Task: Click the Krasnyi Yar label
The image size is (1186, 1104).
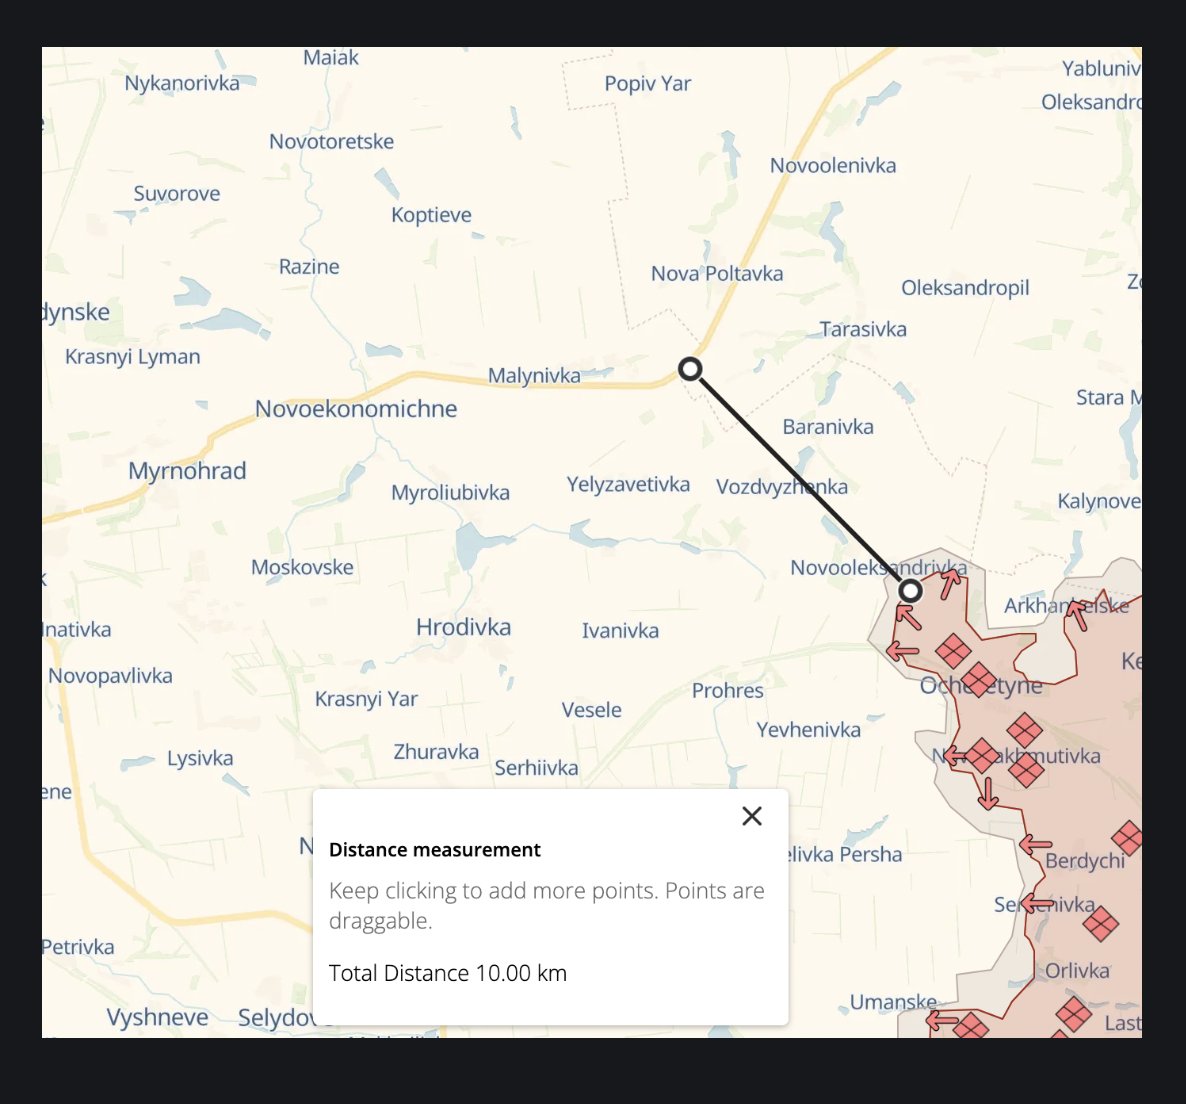Action: click(366, 699)
